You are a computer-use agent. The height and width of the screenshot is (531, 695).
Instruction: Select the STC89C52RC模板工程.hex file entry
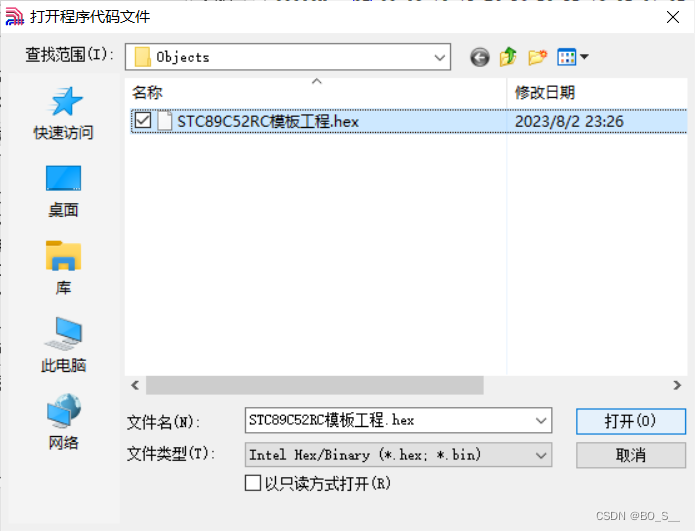(408, 121)
